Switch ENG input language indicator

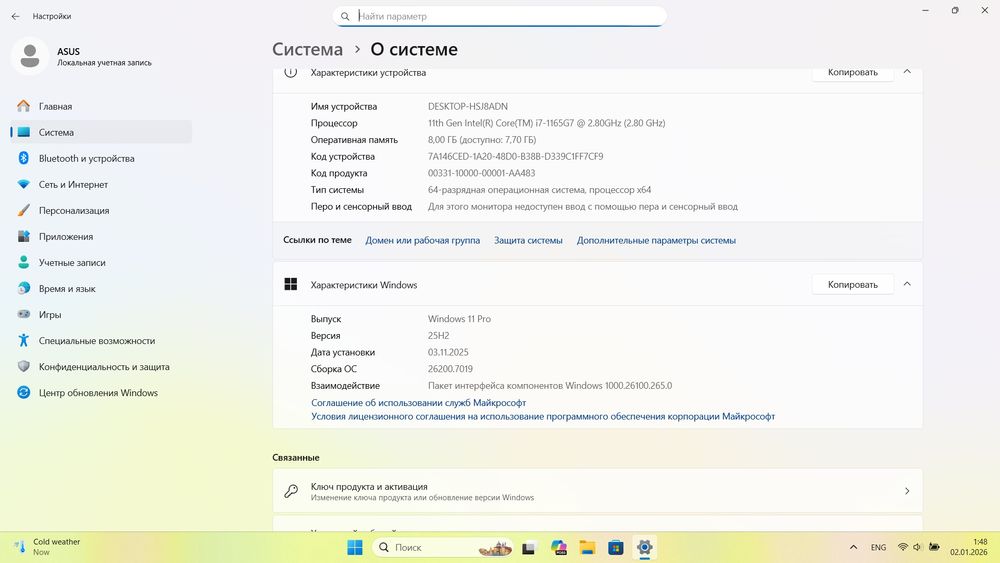[x=878, y=547]
